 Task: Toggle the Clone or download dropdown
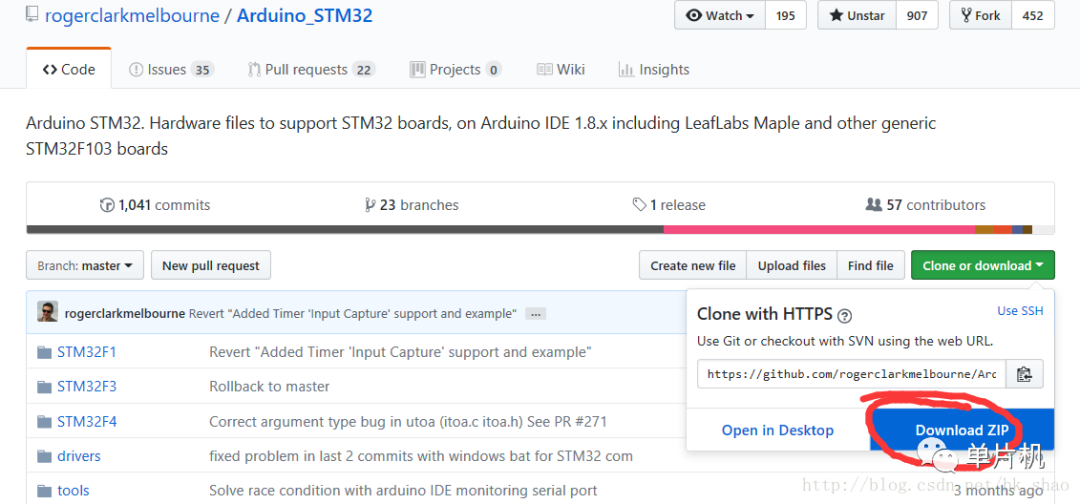coord(982,265)
